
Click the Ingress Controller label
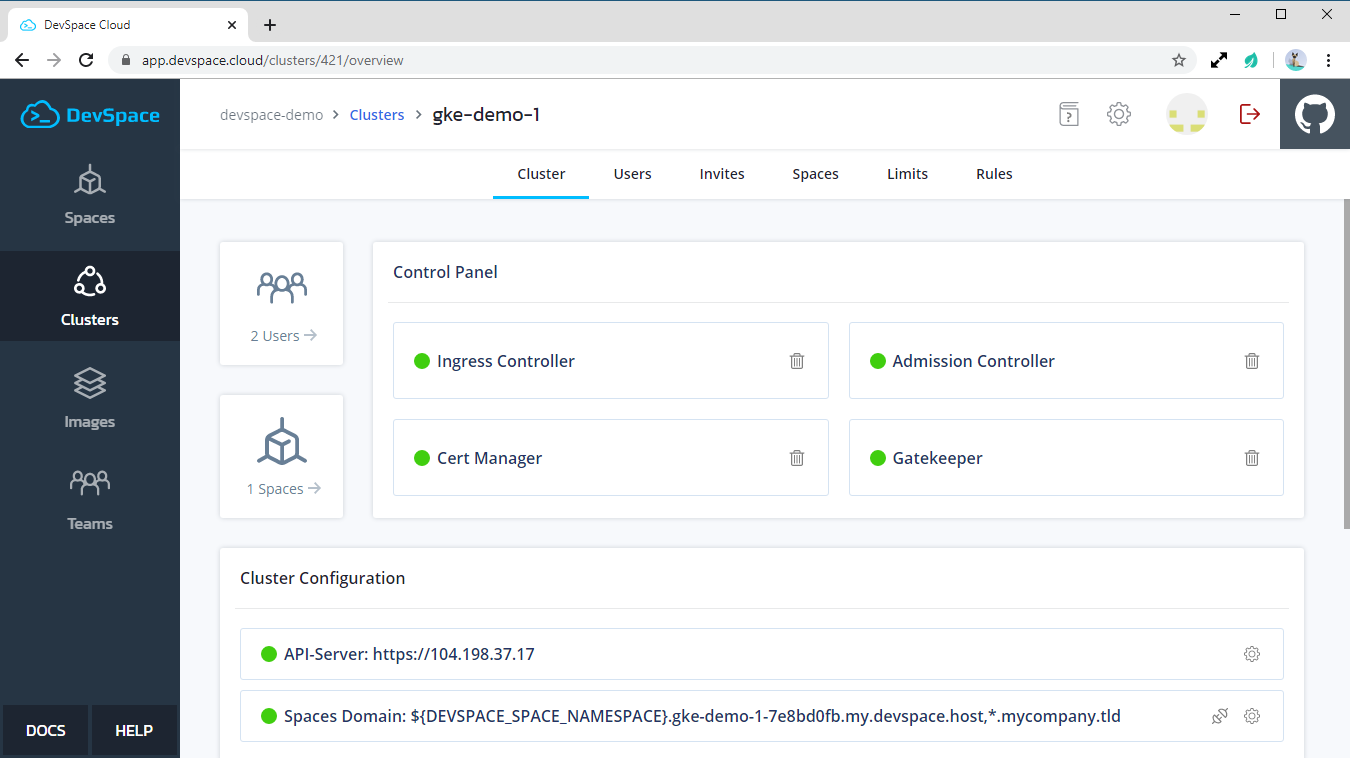(505, 361)
